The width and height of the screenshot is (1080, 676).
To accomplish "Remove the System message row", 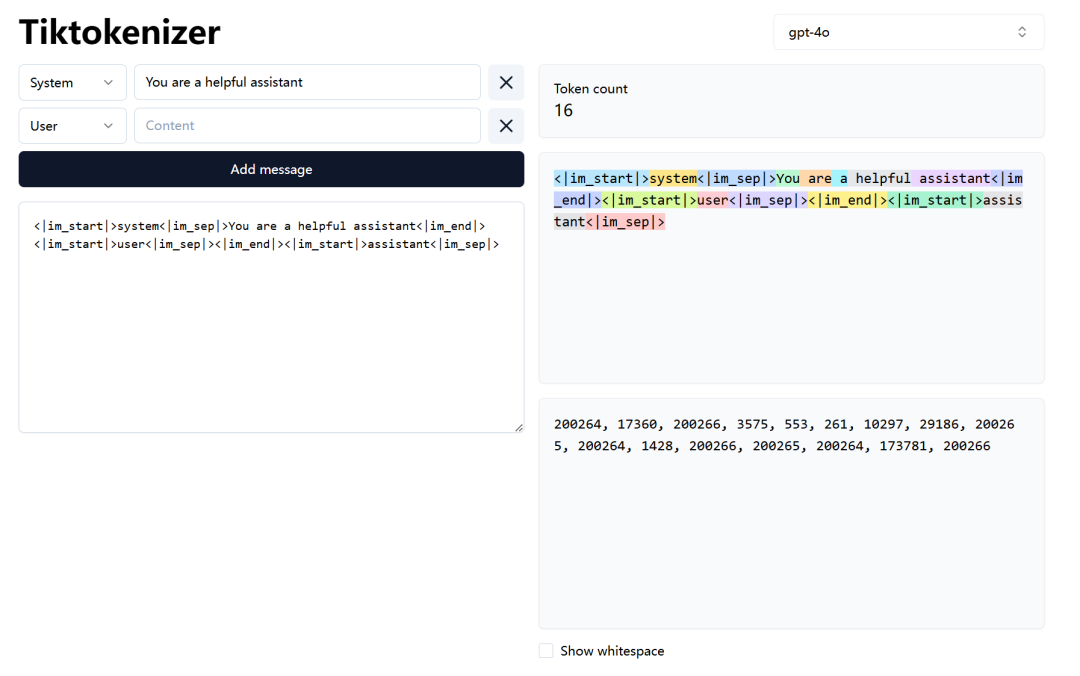I will (x=506, y=83).
